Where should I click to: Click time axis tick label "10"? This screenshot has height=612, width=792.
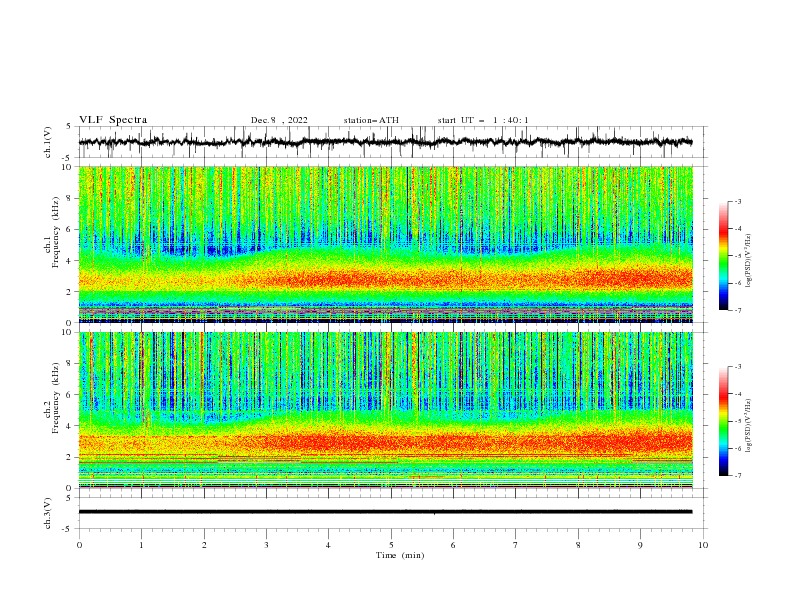[703, 545]
